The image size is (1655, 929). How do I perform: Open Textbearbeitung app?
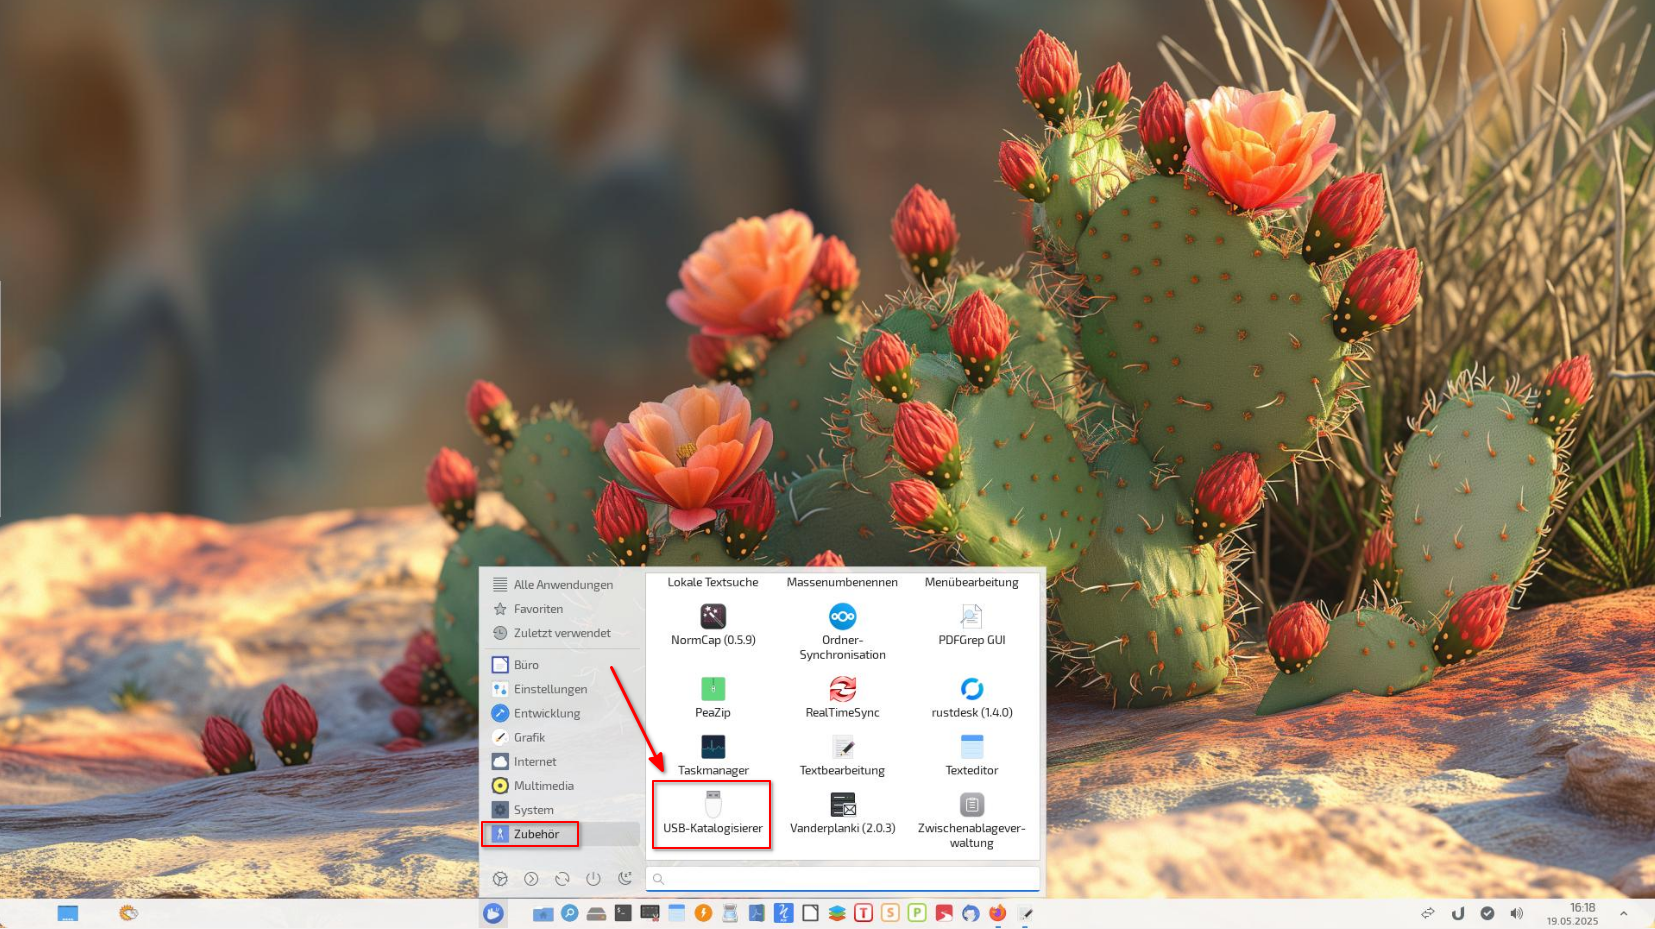(842, 755)
